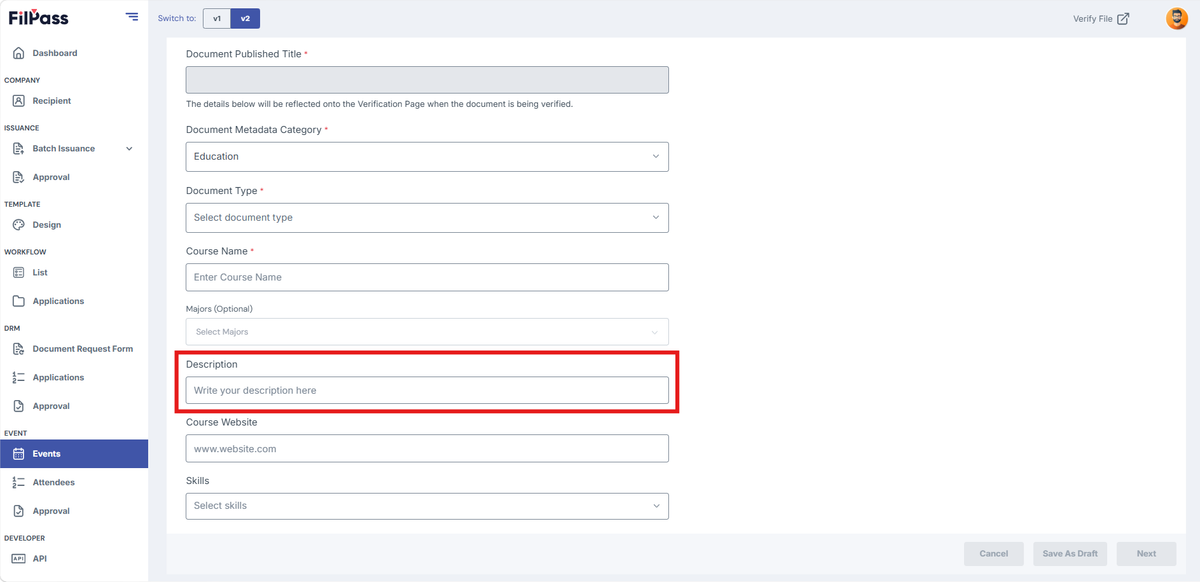
Task: Click the Attendees list icon
Action: point(18,482)
